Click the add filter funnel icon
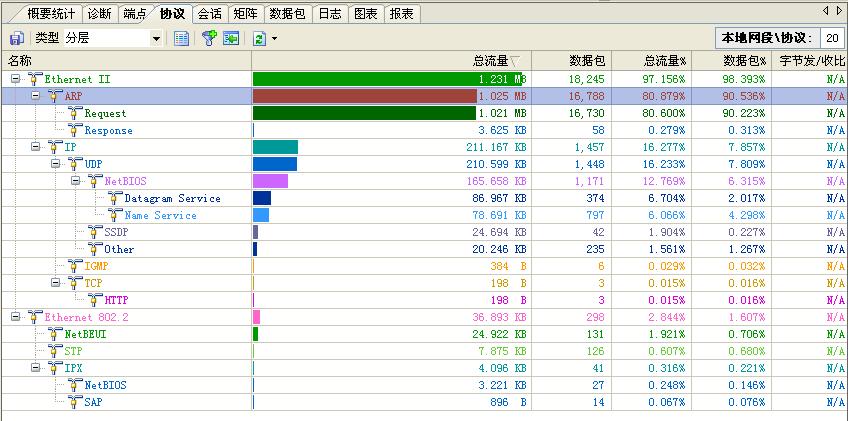This screenshot has height=421, width=848. tap(209, 38)
